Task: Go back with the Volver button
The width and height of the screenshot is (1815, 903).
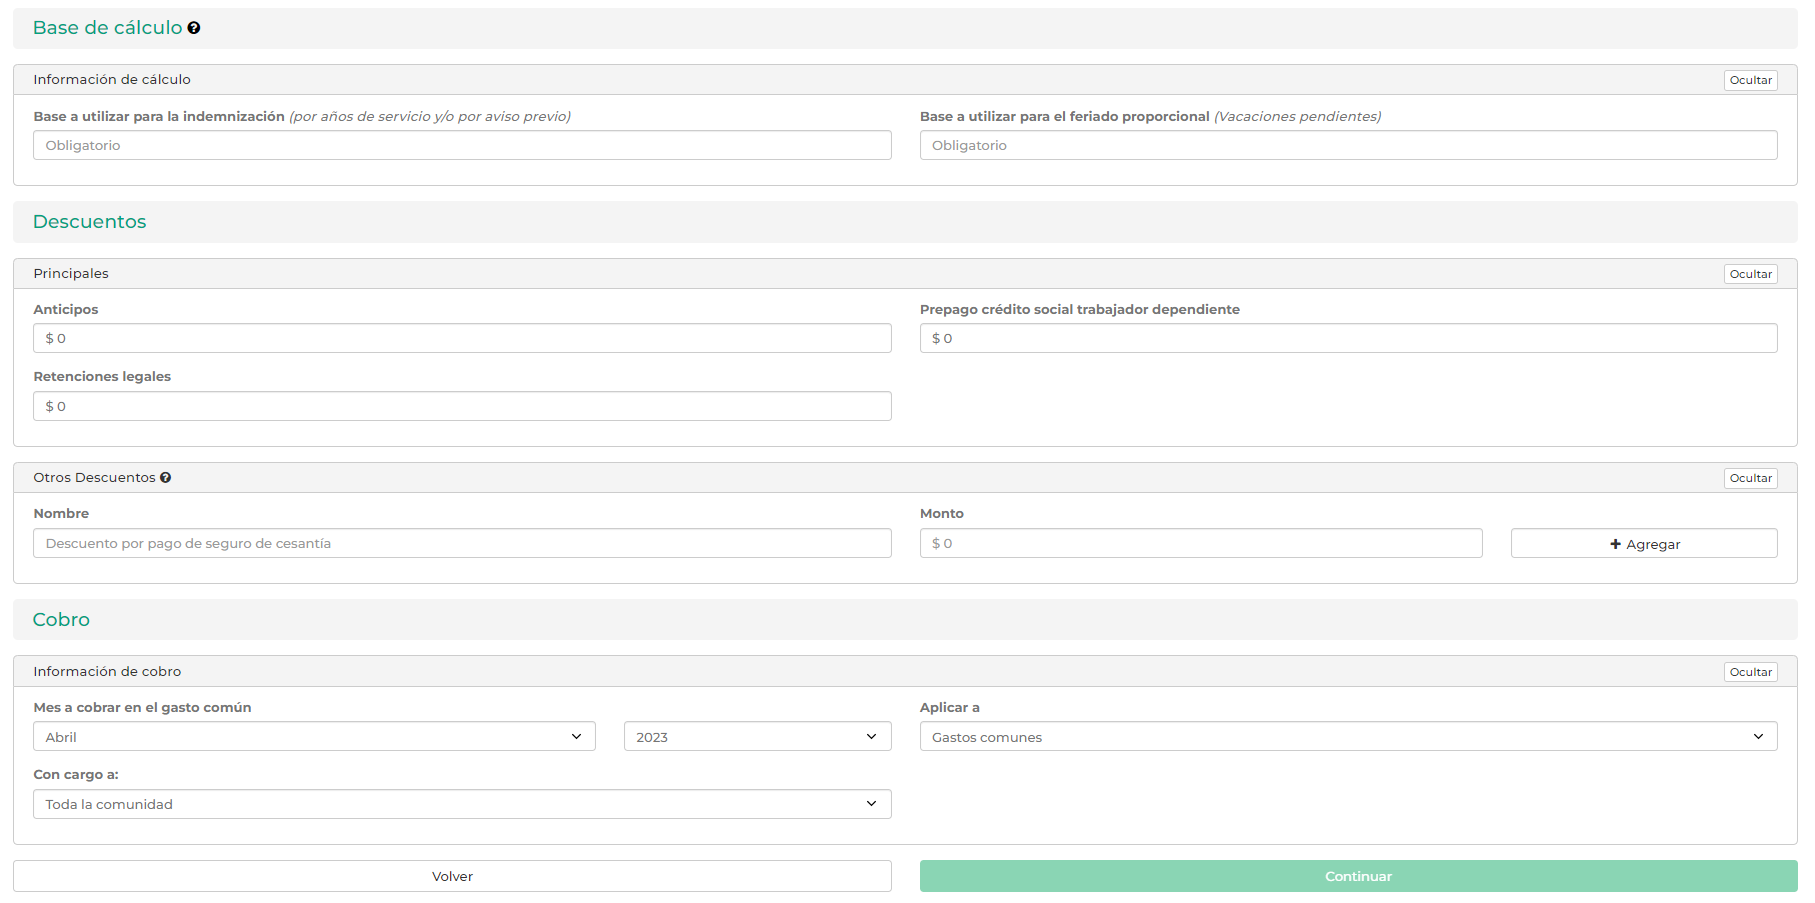Action: pos(452,876)
